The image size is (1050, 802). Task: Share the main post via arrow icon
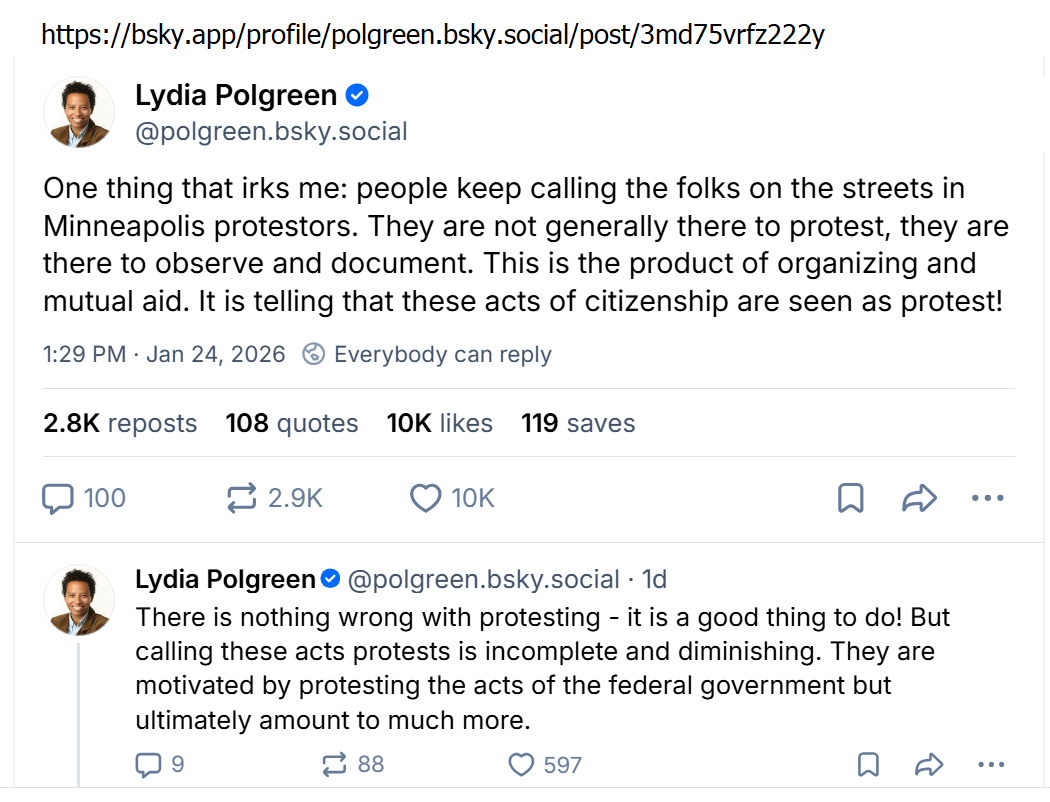918,498
